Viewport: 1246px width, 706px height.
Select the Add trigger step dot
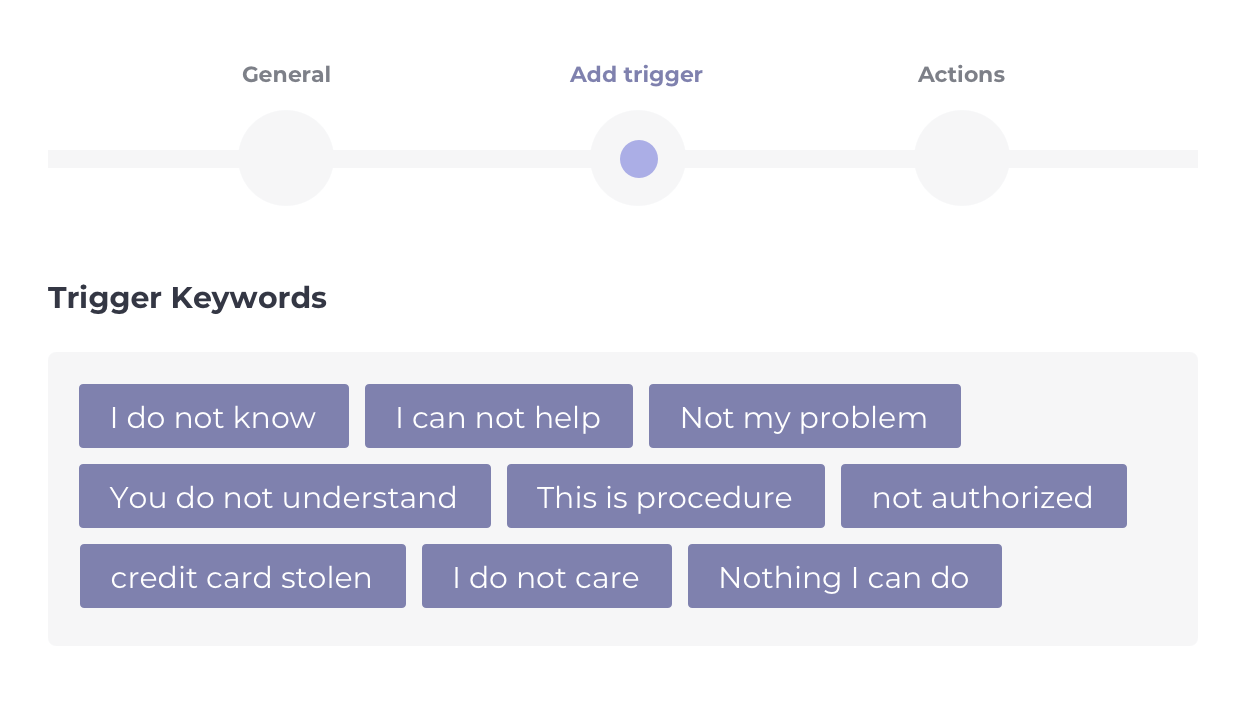(638, 158)
